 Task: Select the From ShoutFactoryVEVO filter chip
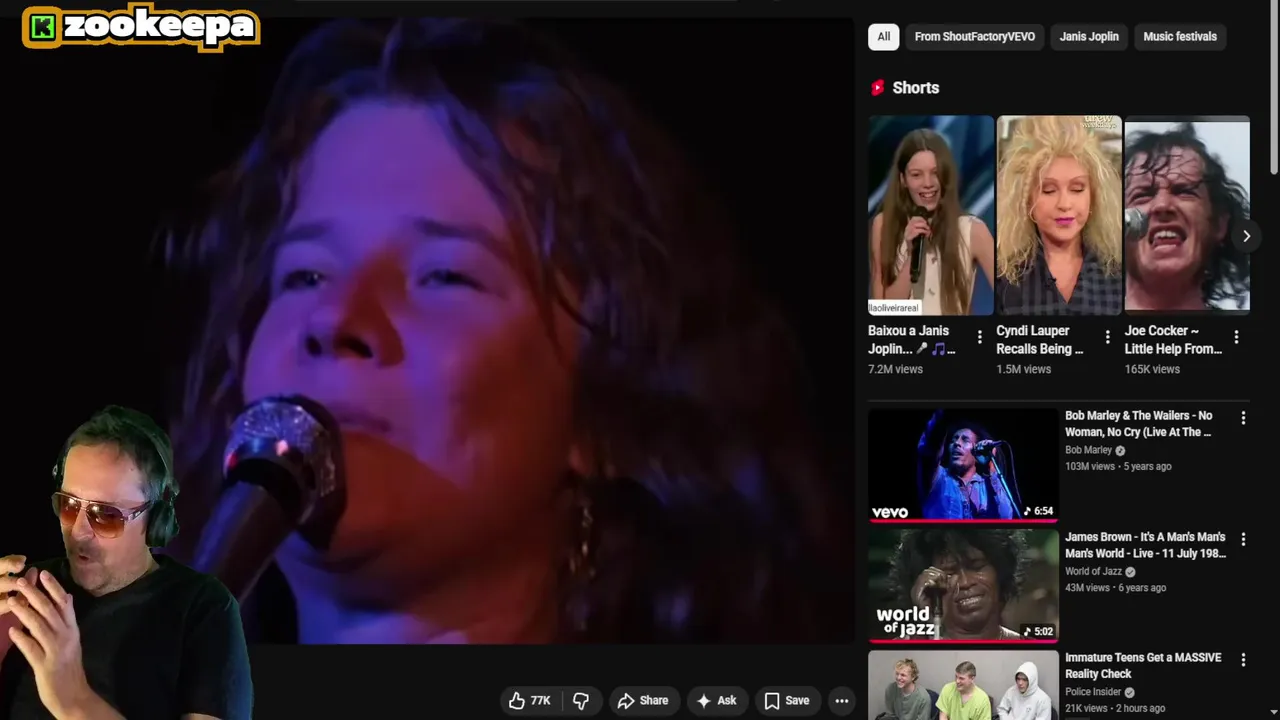(975, 37)
